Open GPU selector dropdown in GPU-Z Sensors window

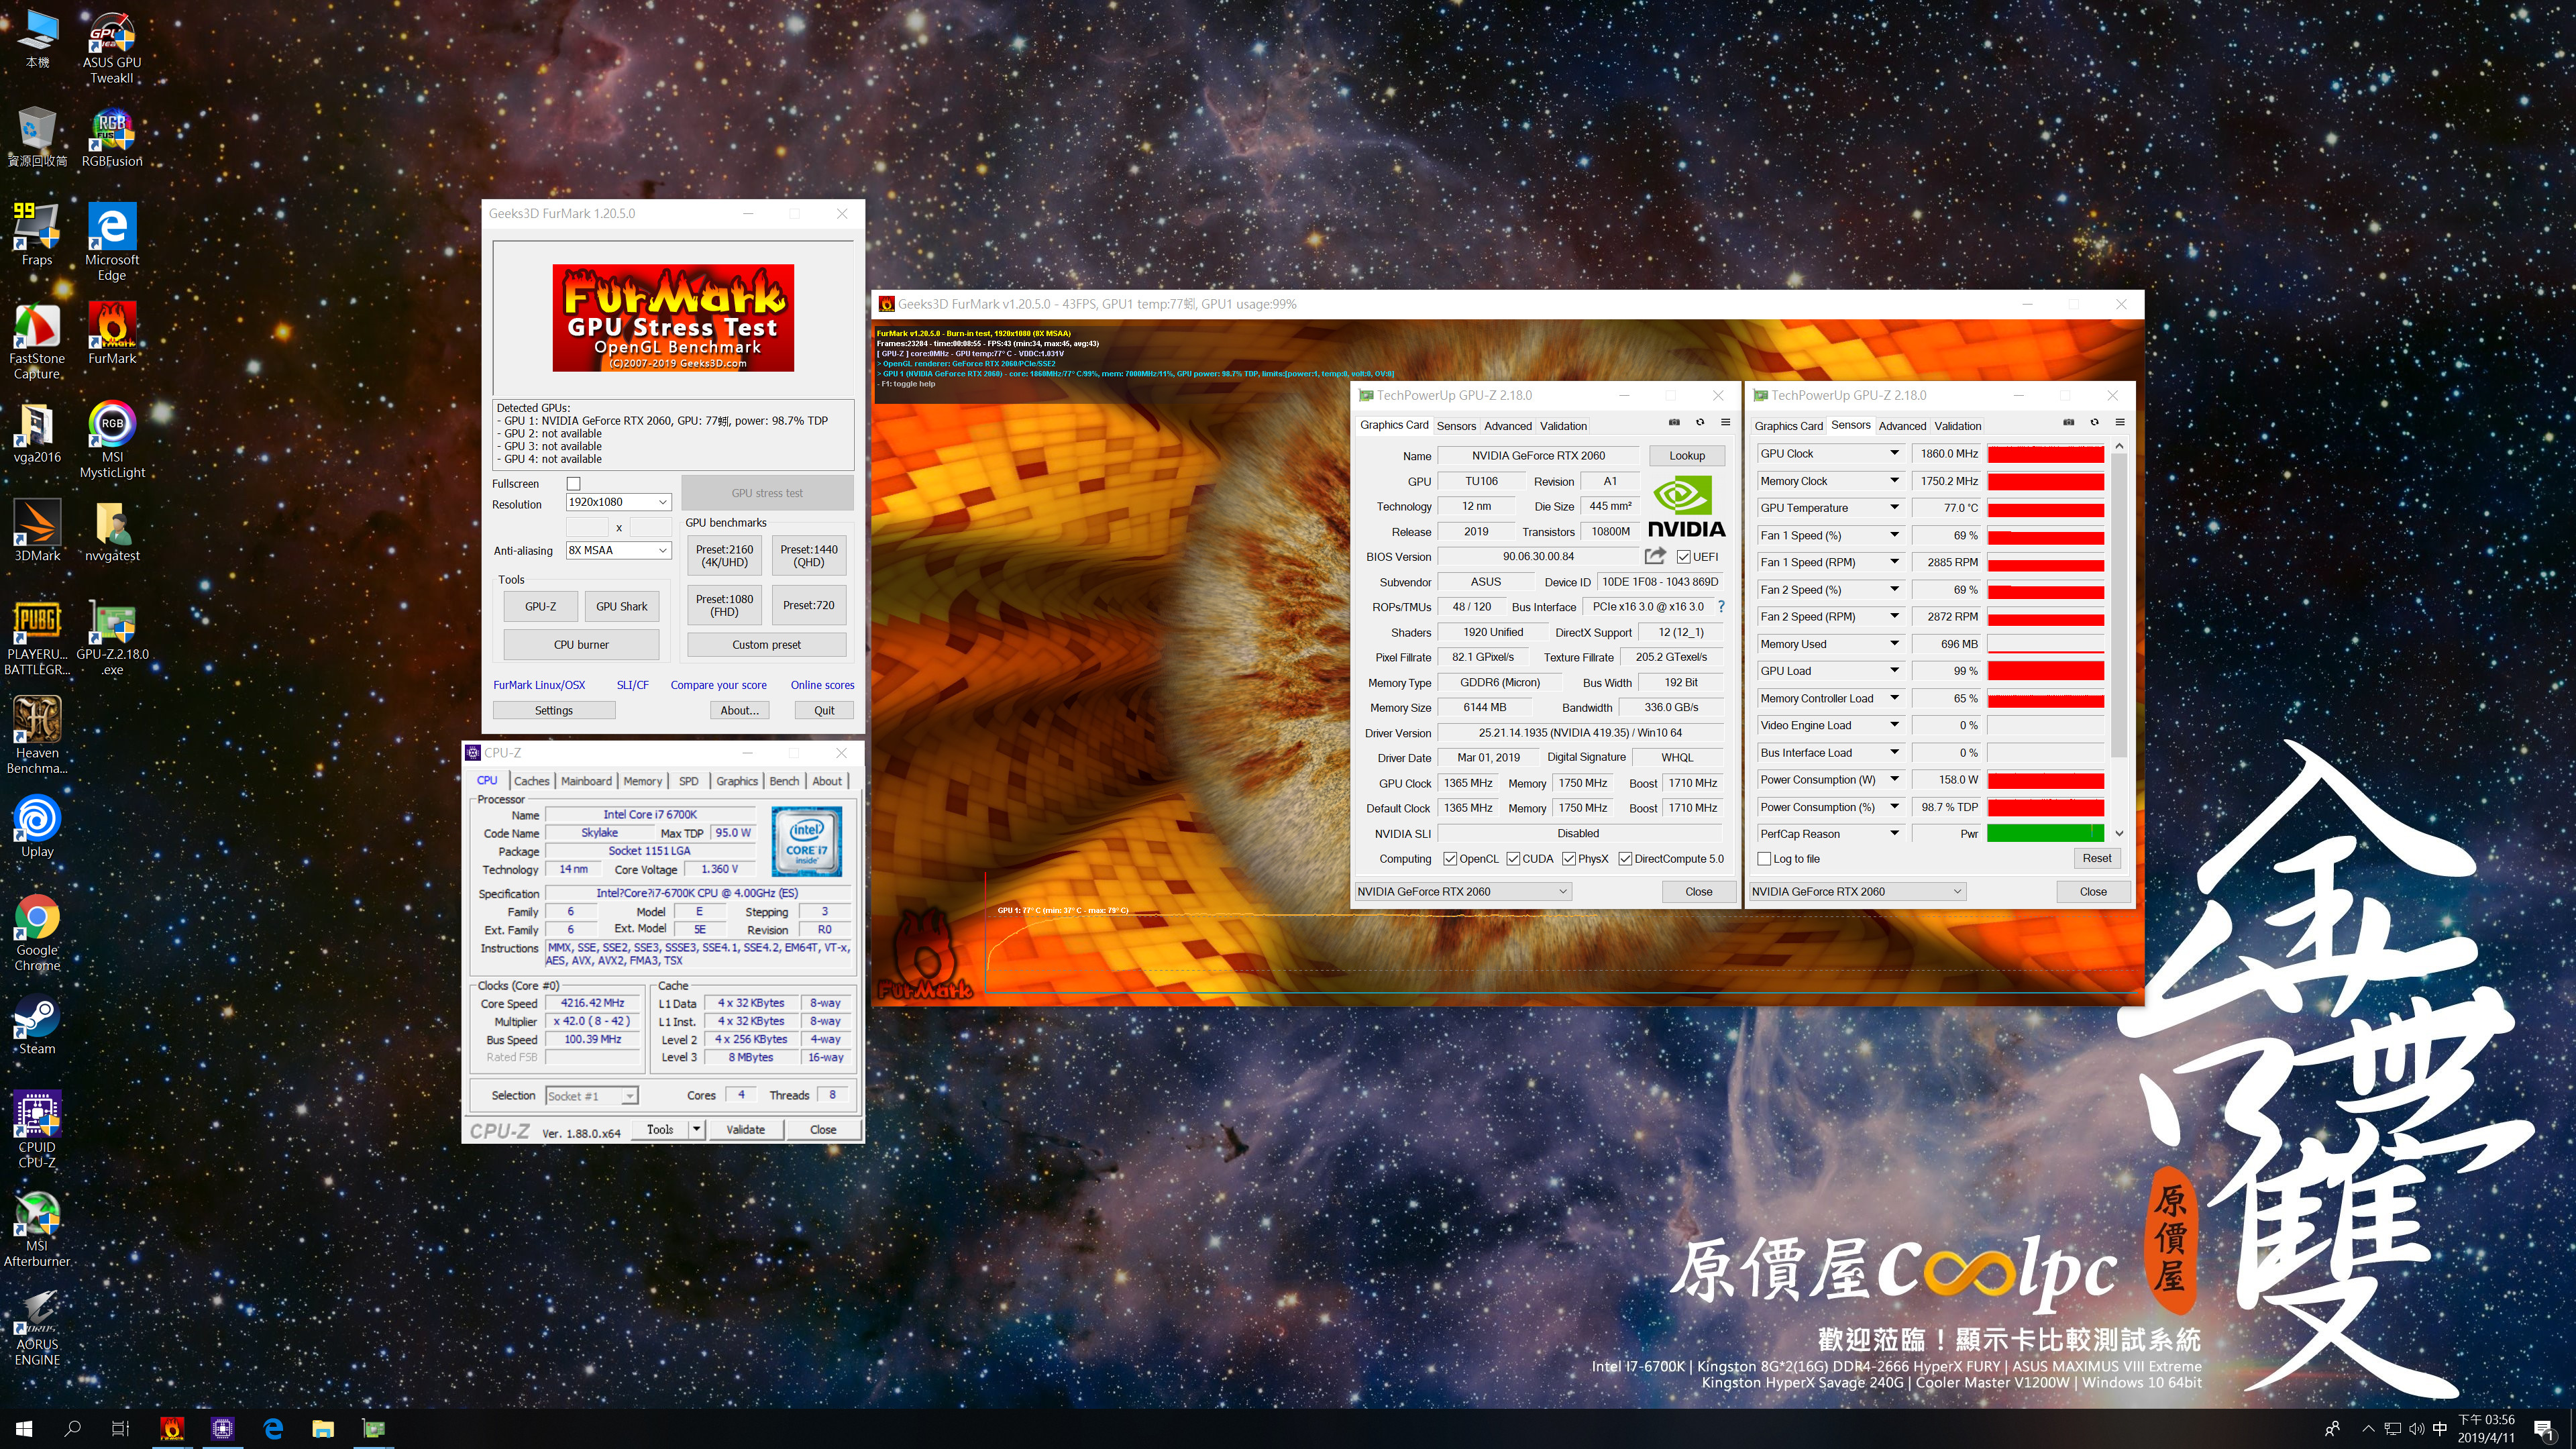click(x=1857, y=892)
